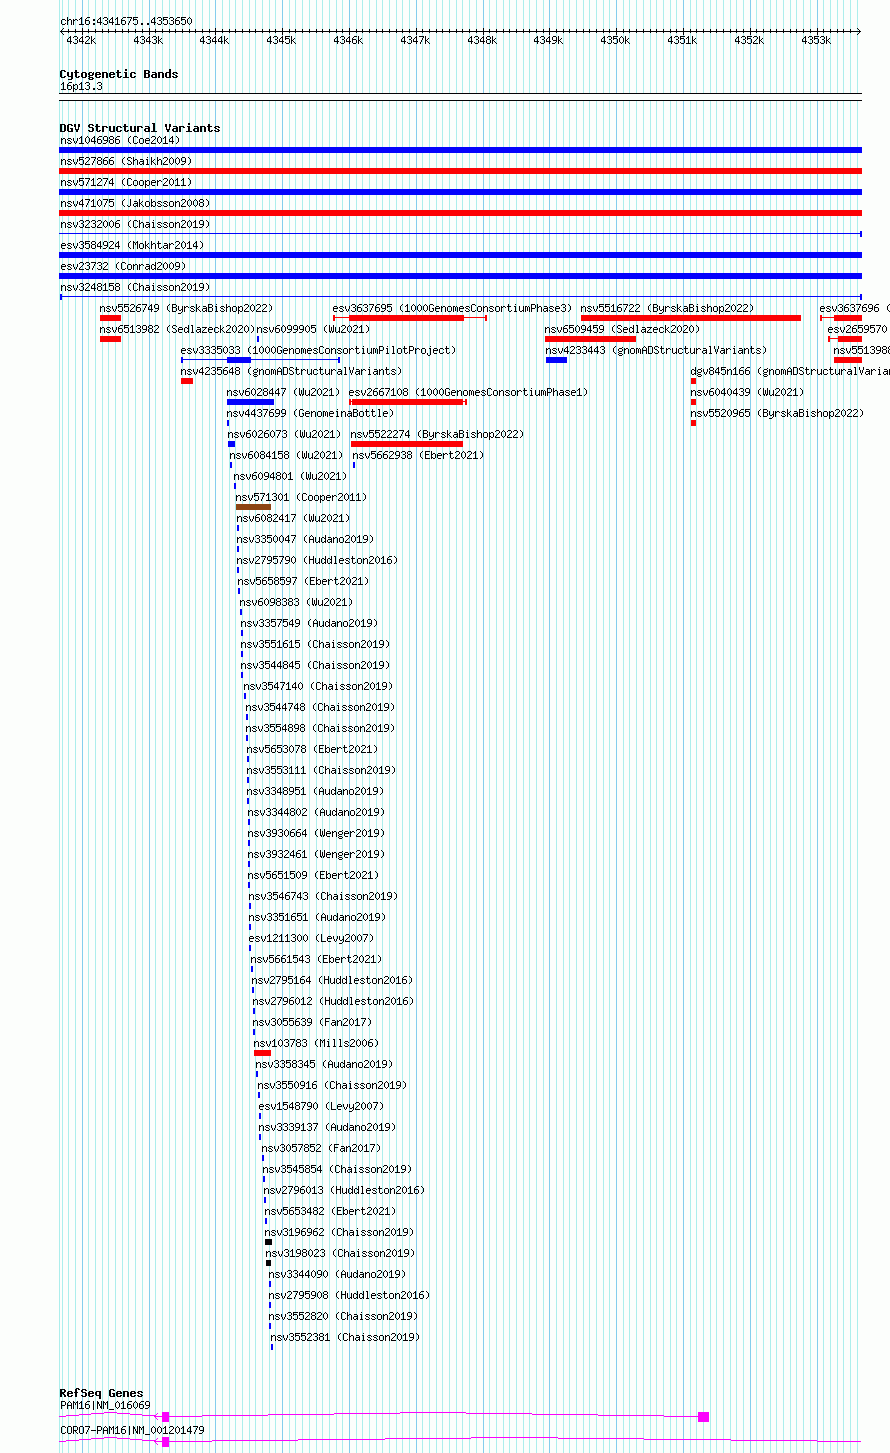Click dgv845n166 red marker

tap(693, 381)
